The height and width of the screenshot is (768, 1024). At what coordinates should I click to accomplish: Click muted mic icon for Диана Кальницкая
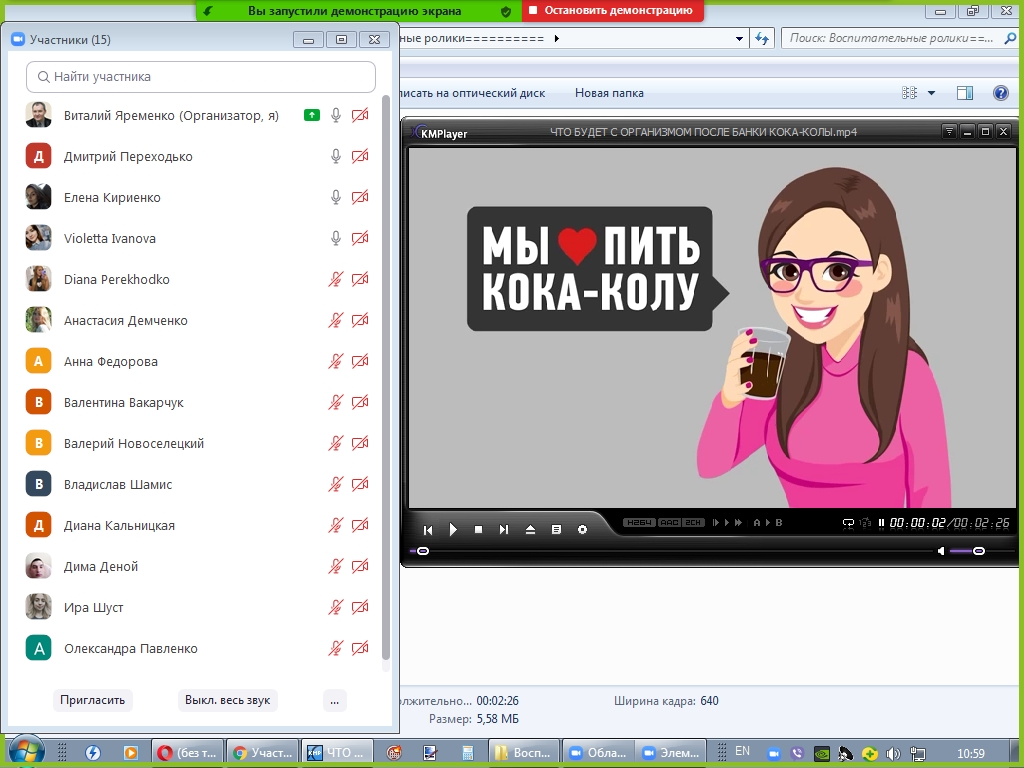tap(336, 525)
